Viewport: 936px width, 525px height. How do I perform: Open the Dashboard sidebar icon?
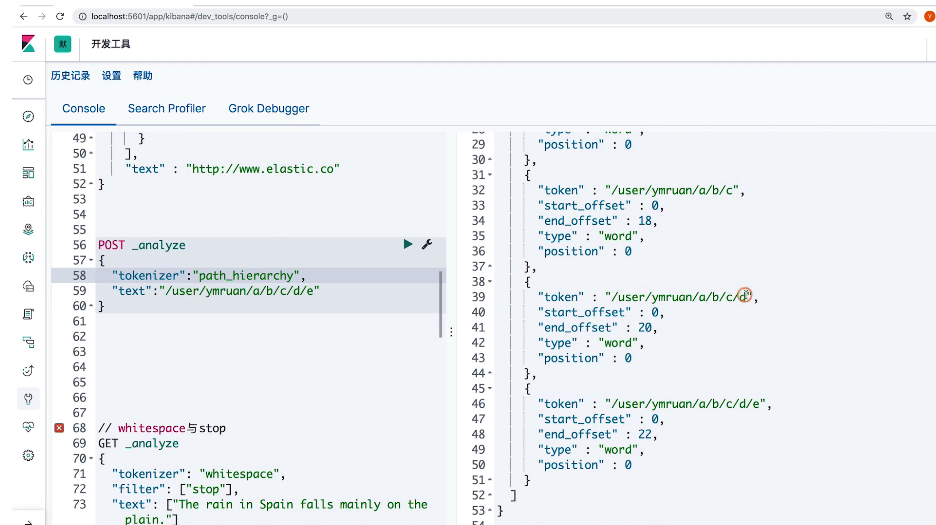click(28, 172)
